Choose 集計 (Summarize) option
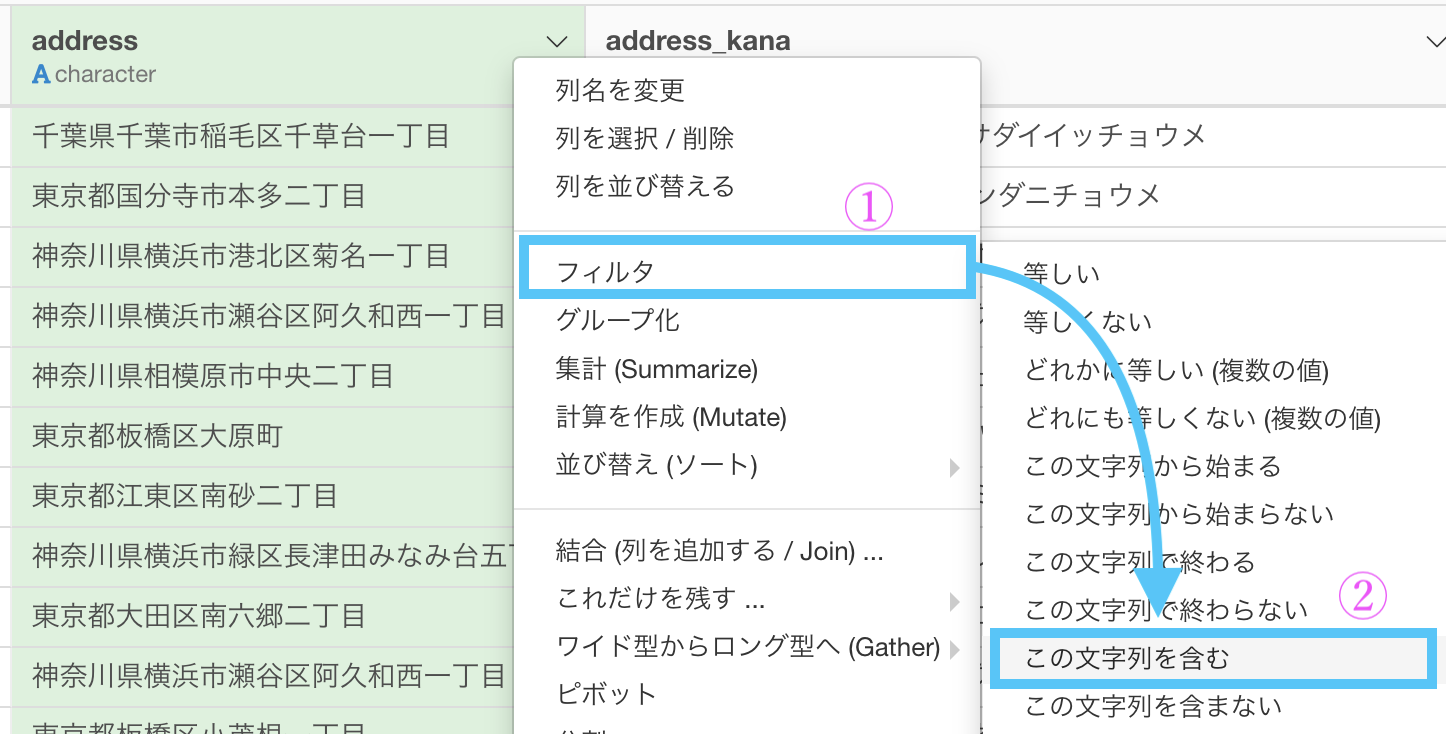Viewport: 1446px width, 734px height. (x=656, y=369)
